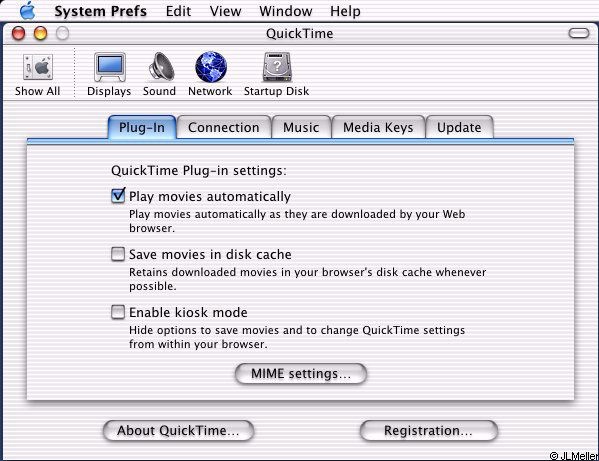
Task: Open the Displays preference icon
Action: [110, 67]
